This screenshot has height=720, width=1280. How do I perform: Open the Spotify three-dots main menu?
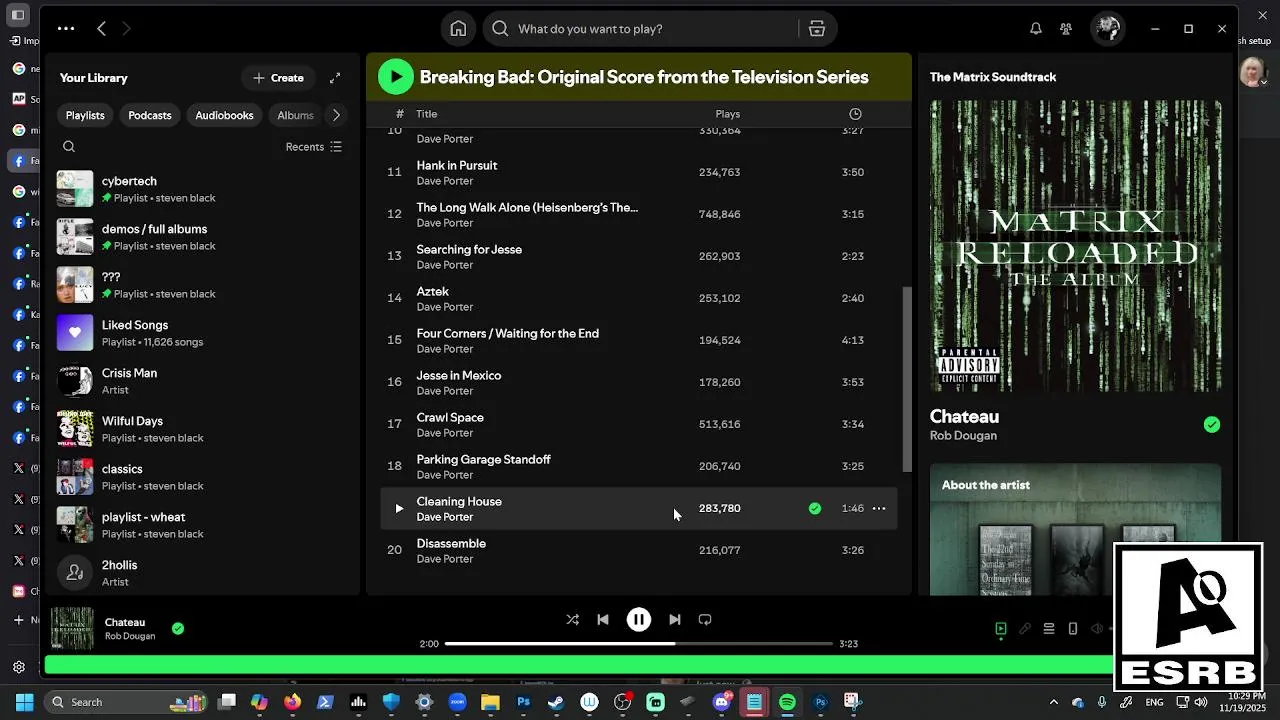pyautogui.click(x=66, y=29)
